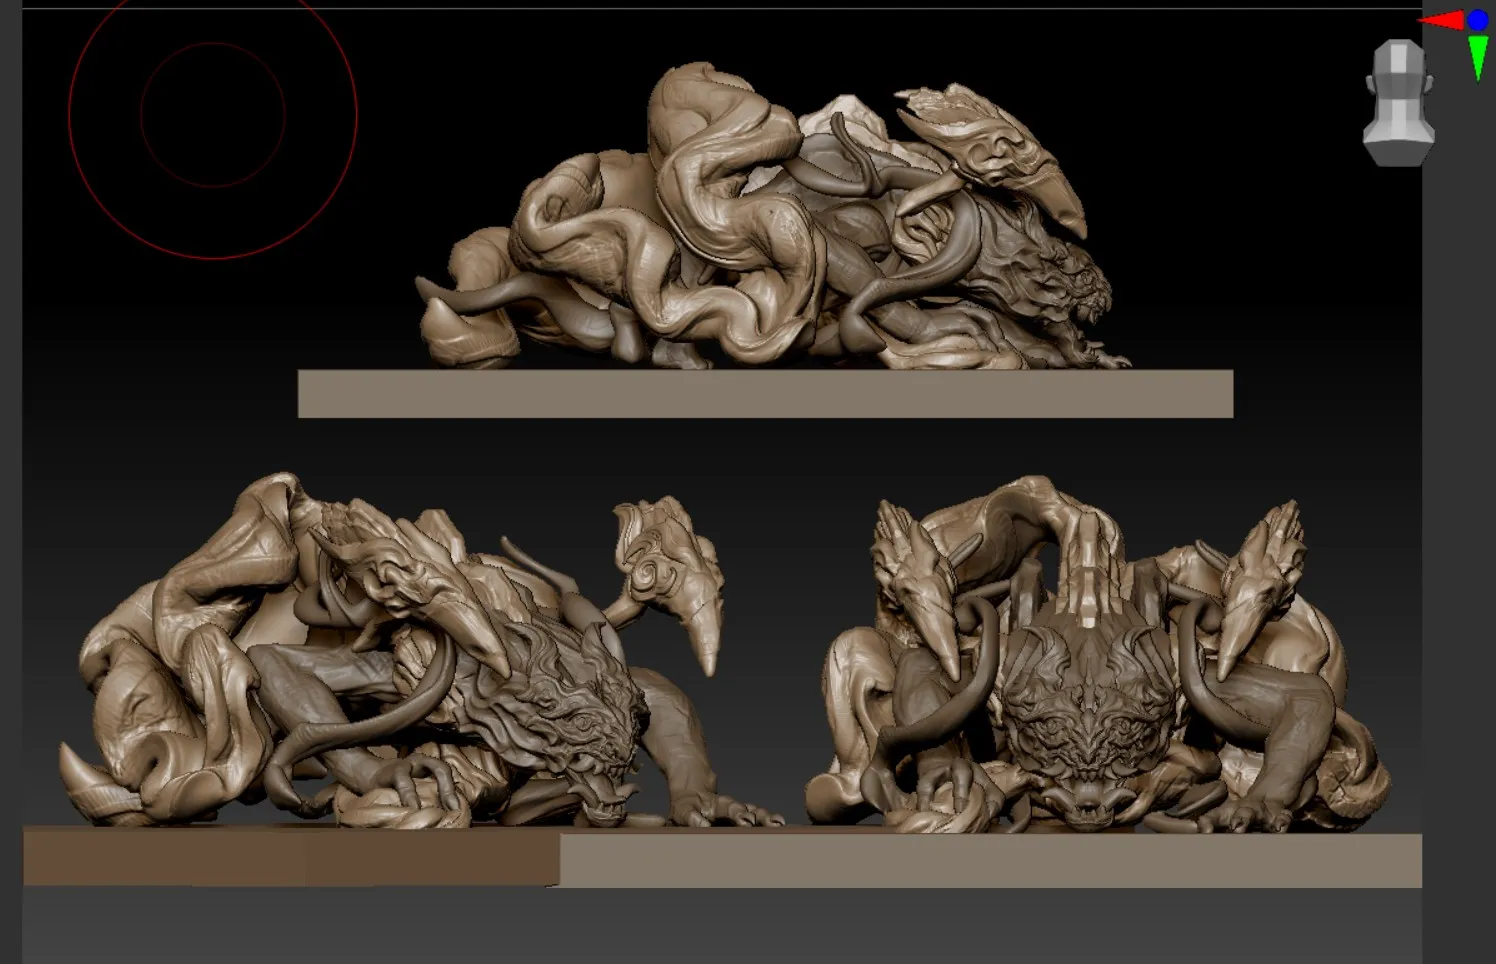Viewport: 1496px width, 964px height.
Task: Click the red X-axis cone indicator
Action: (1442, 20)
